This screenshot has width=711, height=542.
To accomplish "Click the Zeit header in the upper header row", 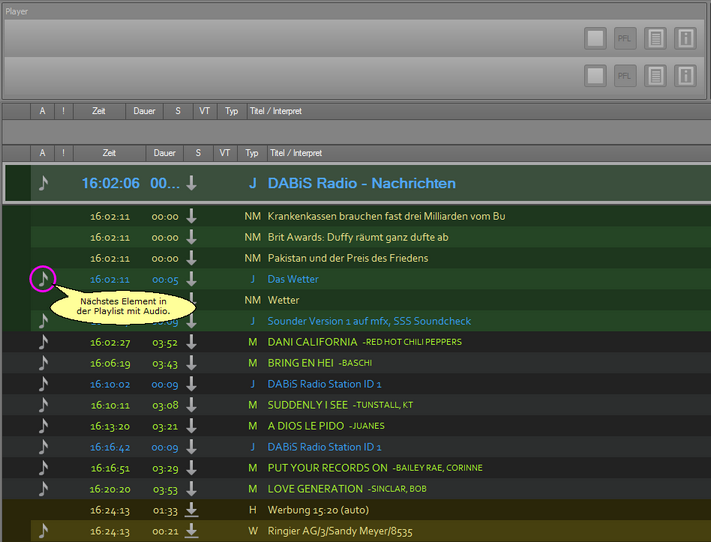I will (99, 111).
